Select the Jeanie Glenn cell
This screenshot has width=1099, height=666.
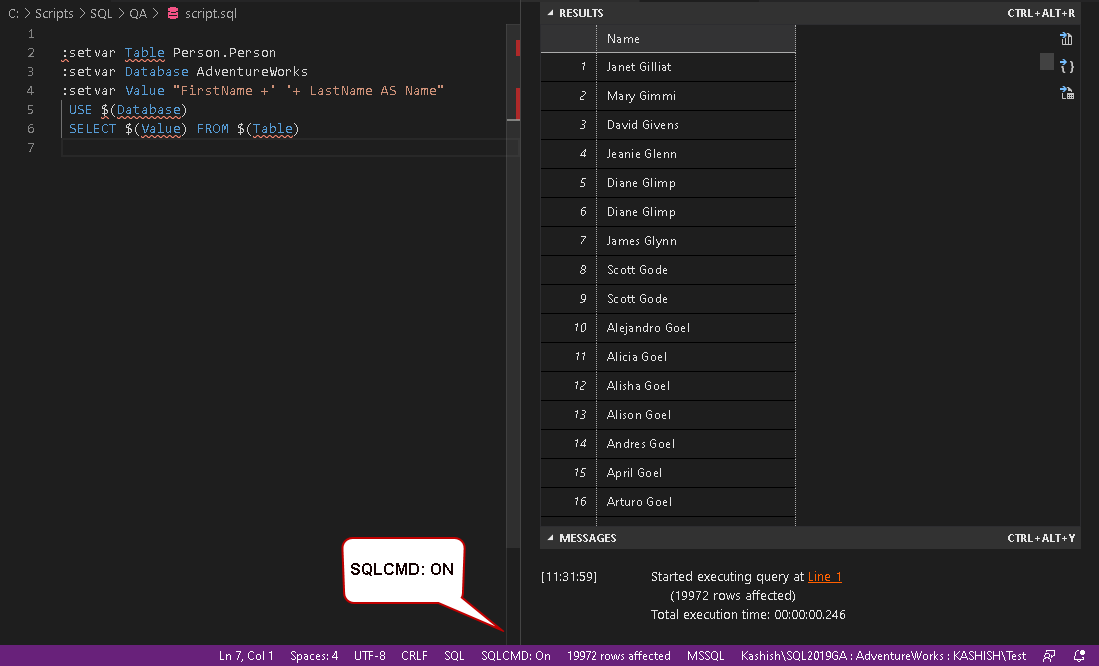[x=696, y=154]
